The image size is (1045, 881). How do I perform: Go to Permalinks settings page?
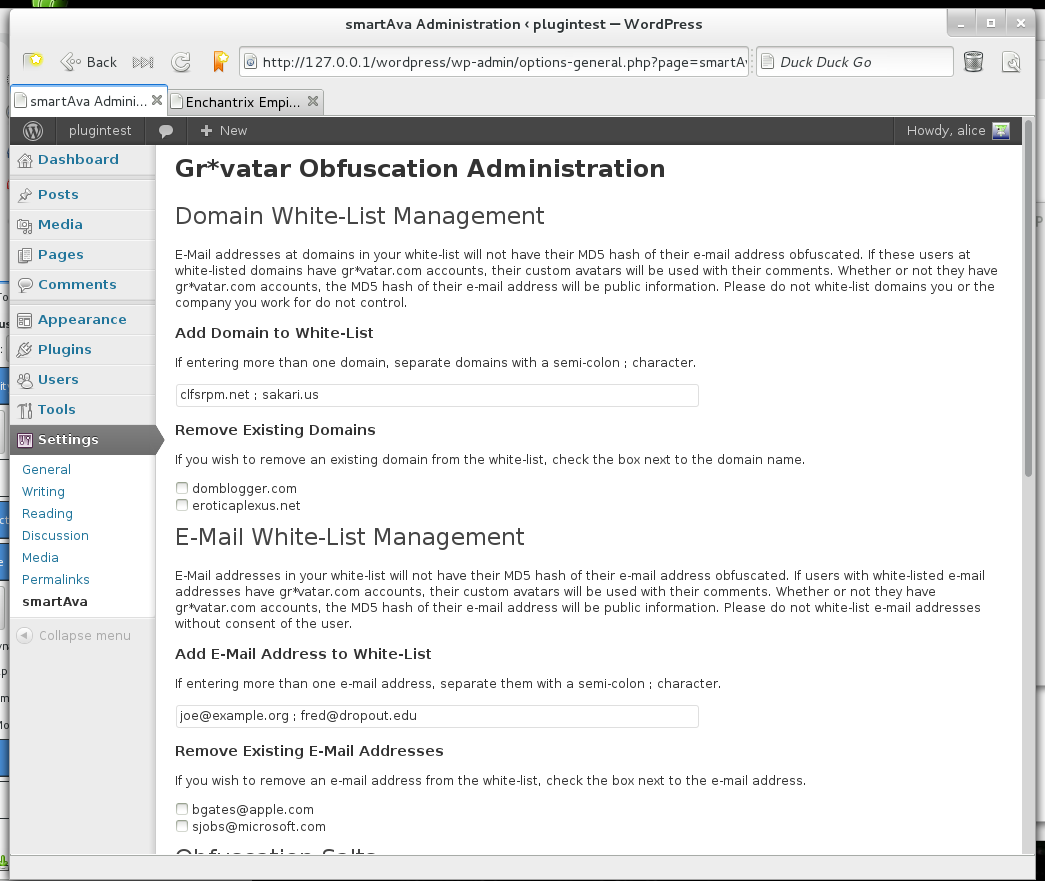(56, 580)
